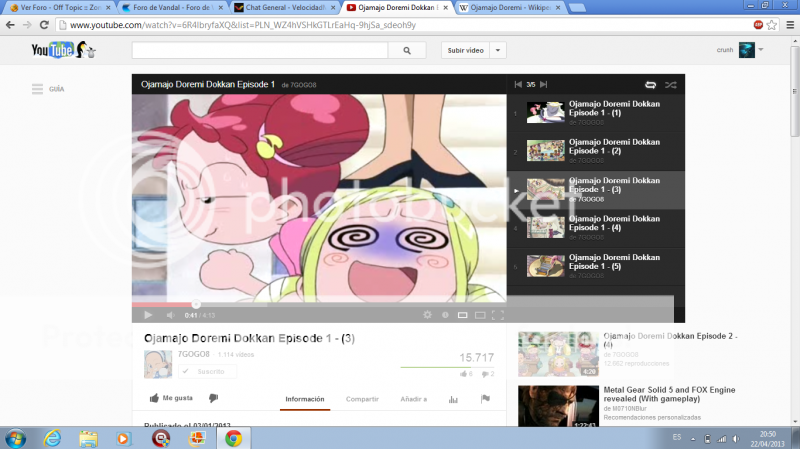This screenshot has height=449, width=800.
Task: Launch Internet Explorer from taskbar
Action: point(52,438)
